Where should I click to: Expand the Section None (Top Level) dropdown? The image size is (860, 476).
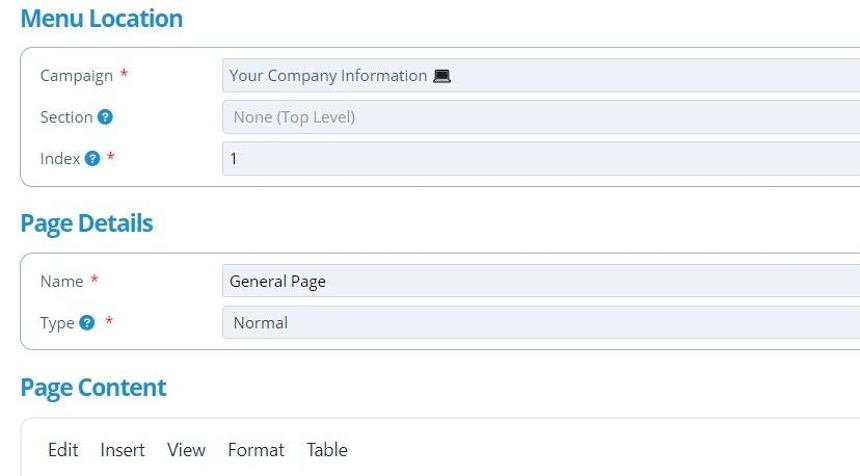pos(540,117)
